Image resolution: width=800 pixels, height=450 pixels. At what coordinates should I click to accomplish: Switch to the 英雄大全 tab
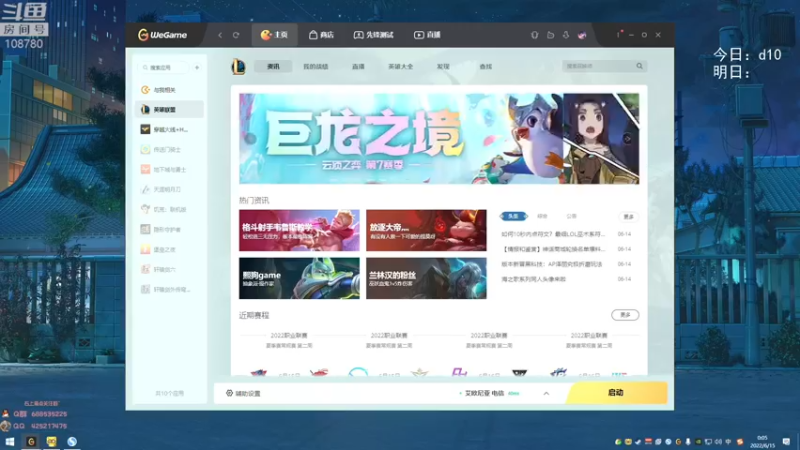(401, 66)
